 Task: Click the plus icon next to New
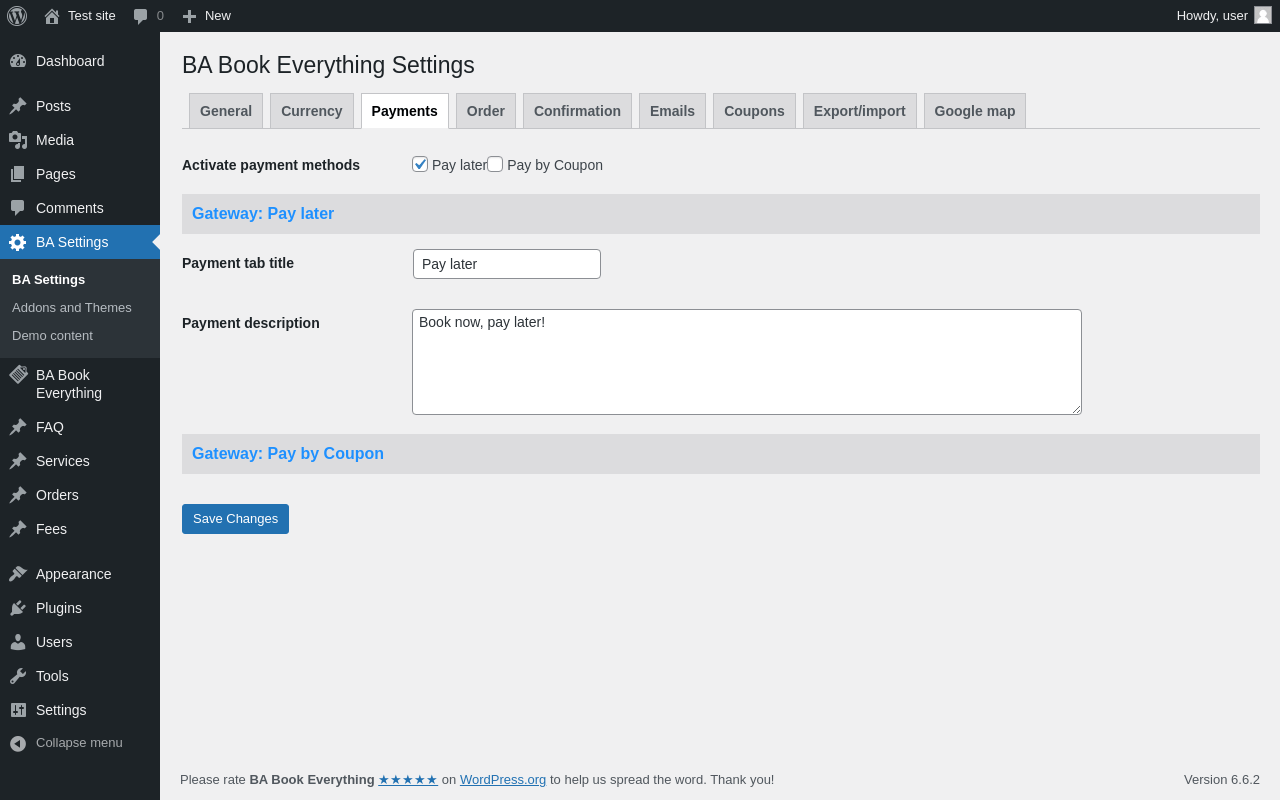click(x=189, y=16)
